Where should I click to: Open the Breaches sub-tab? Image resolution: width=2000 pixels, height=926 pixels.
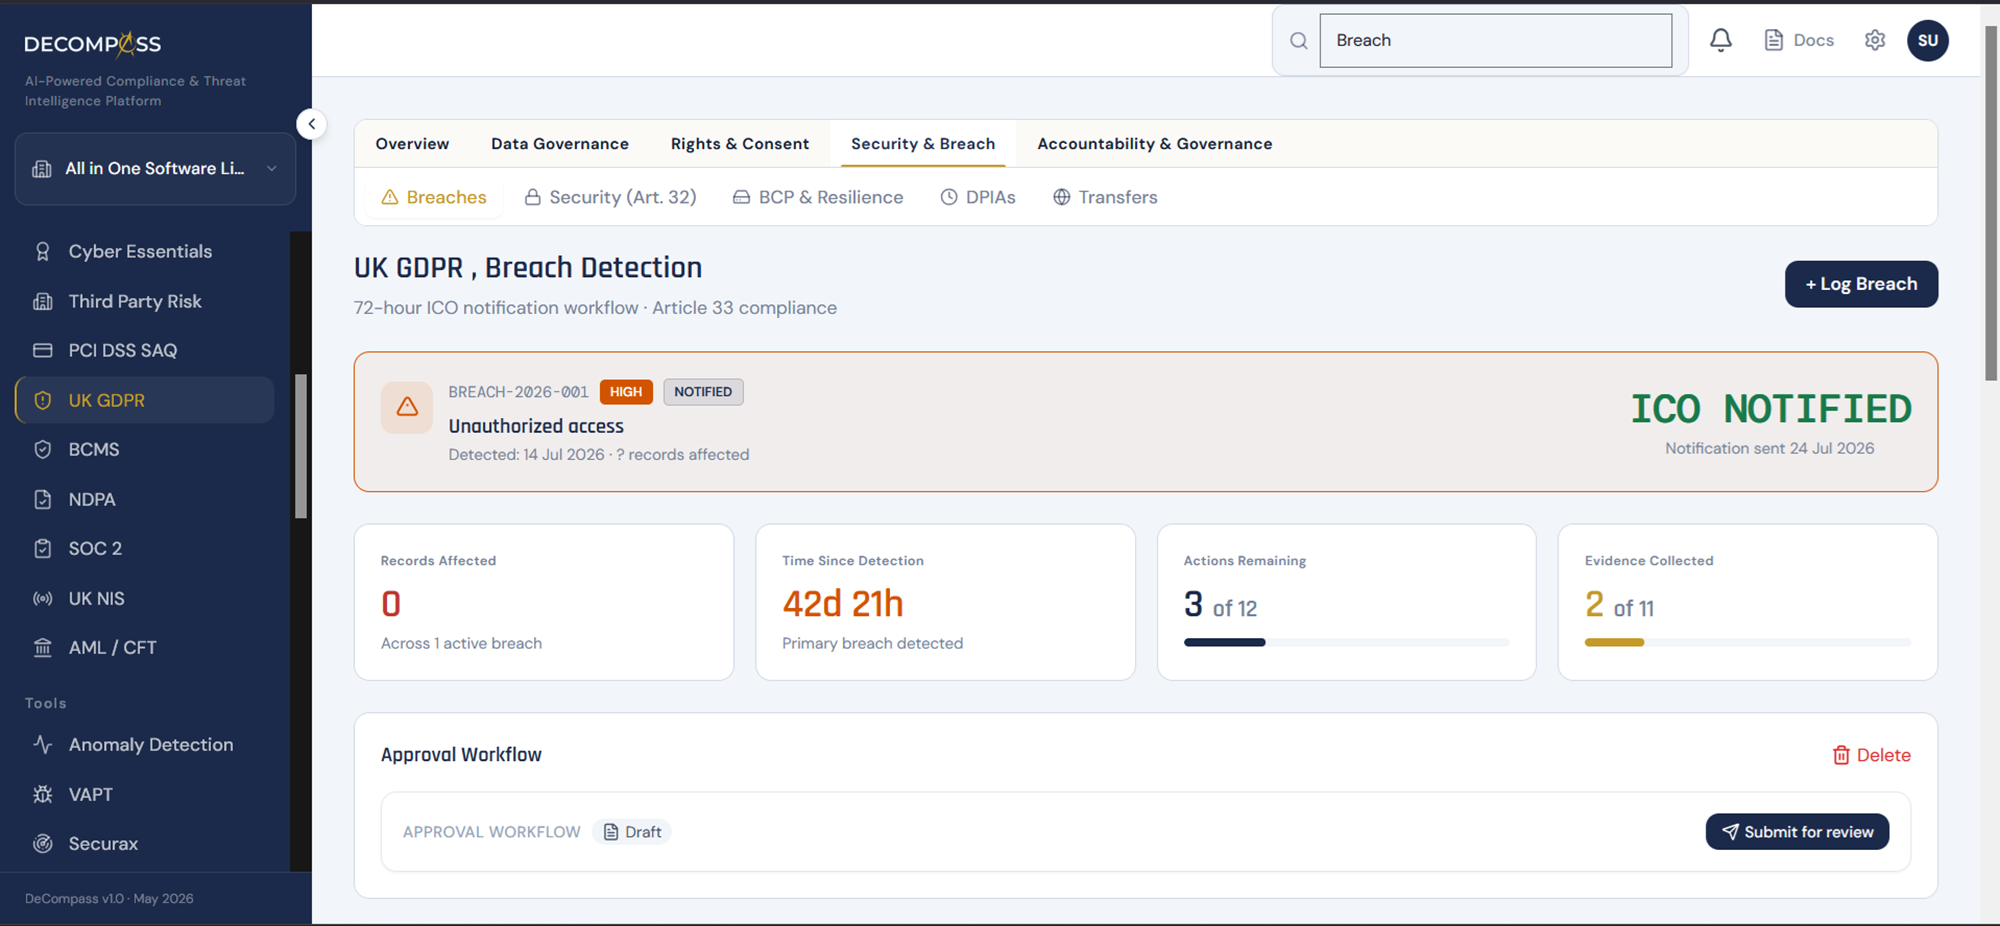(434, 197)
